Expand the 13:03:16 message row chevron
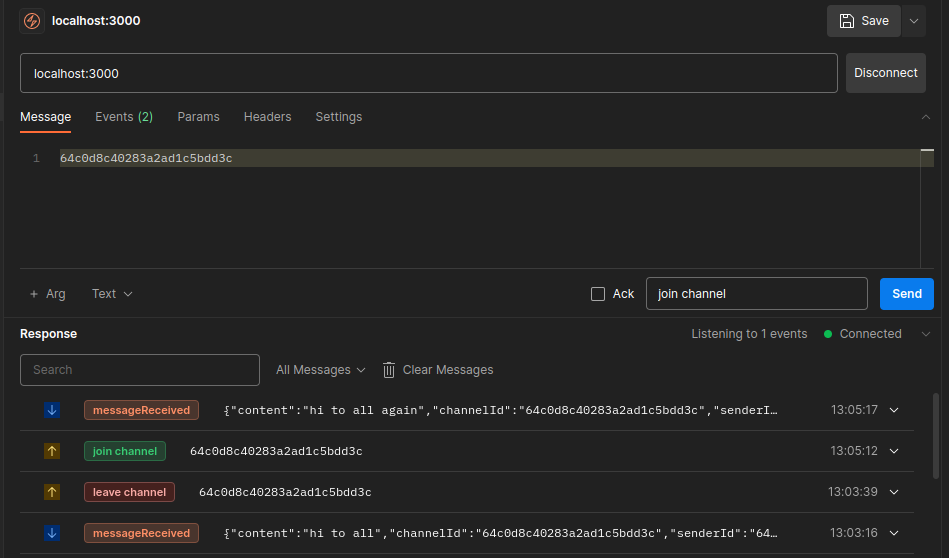 894,533
